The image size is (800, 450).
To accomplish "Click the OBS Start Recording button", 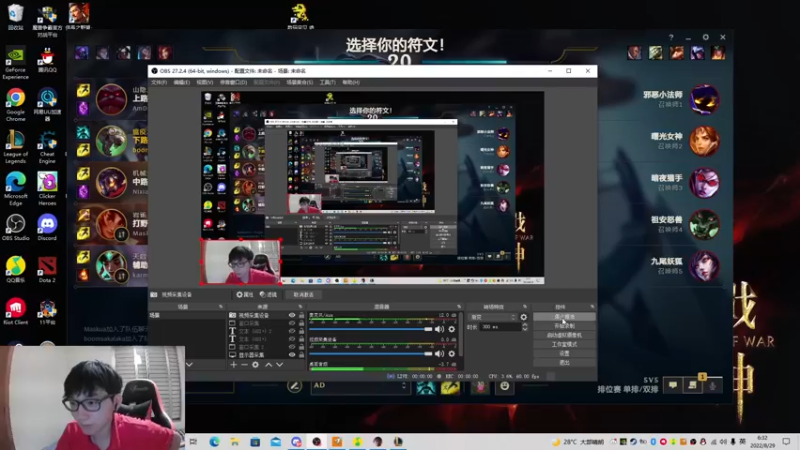I will click(x=564, y=326).
